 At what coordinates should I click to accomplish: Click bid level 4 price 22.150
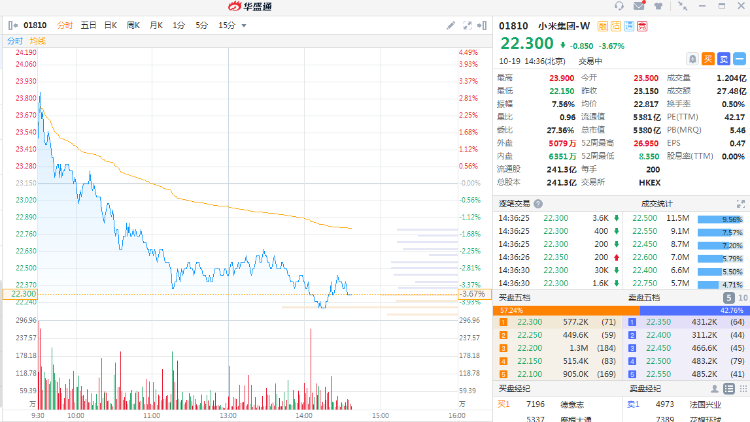pyautogui.click(x=529, y=361)
